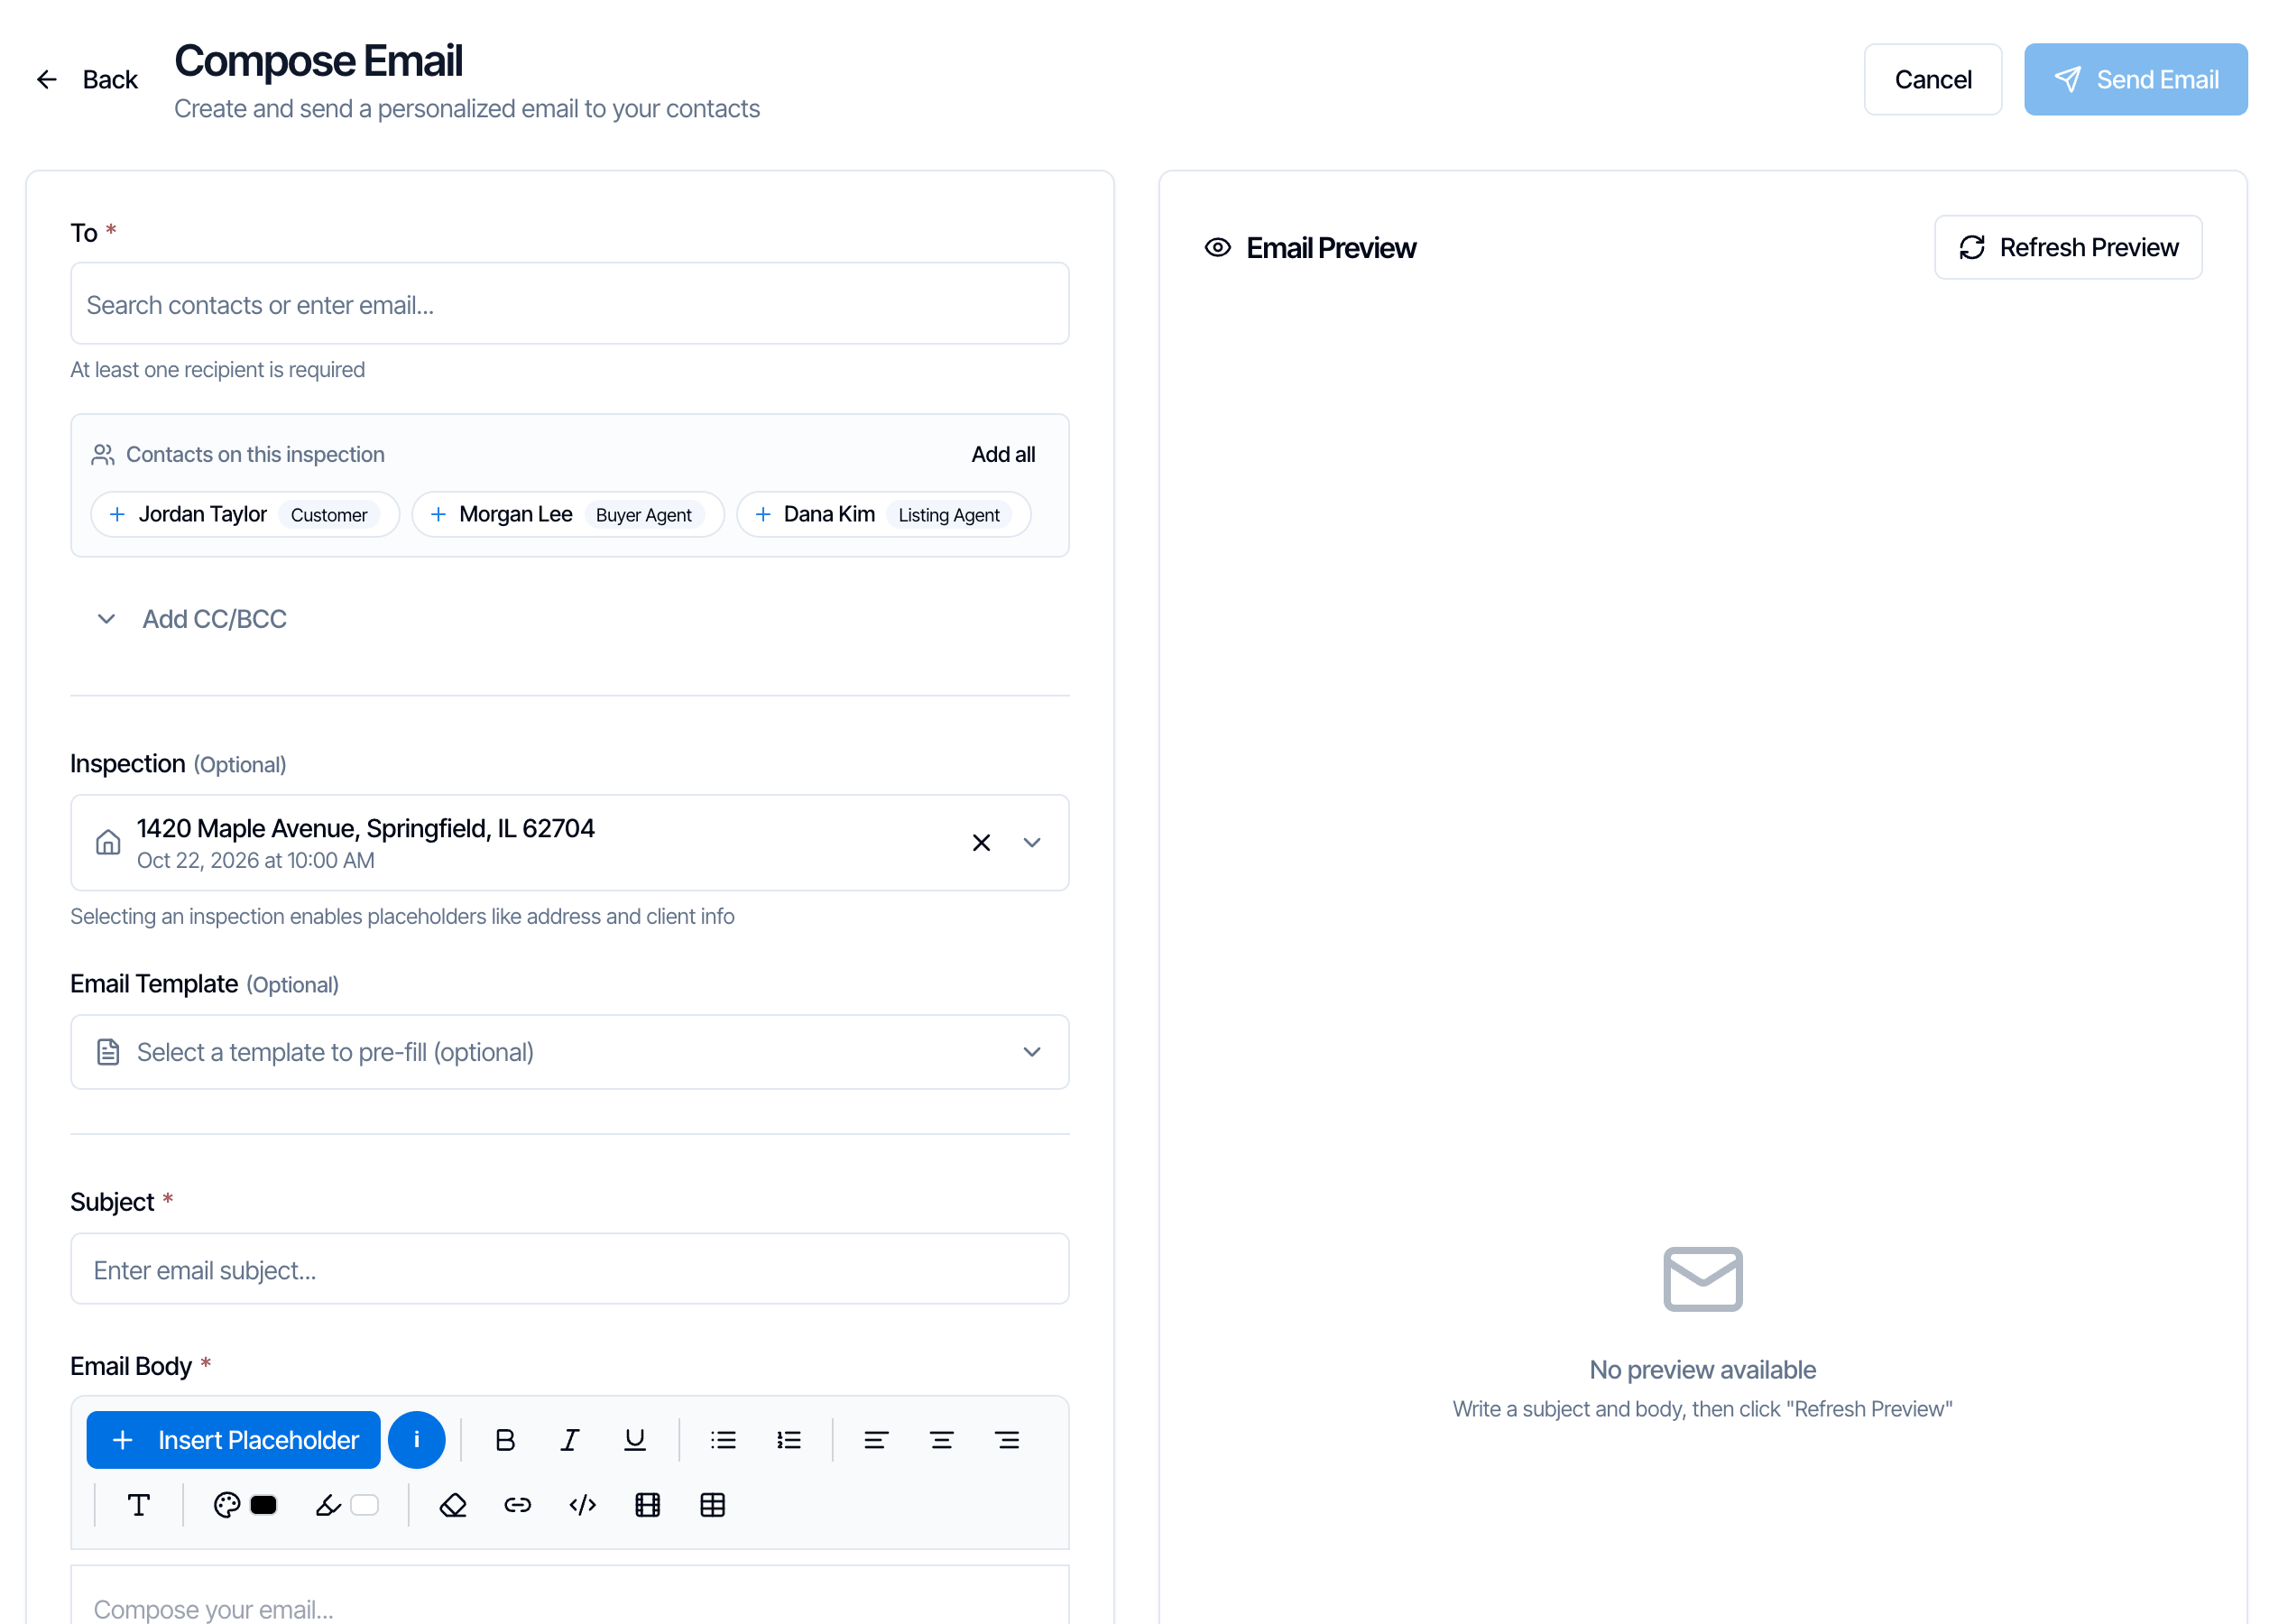This screenshot has width=2288, height=1624.
Task: Click the eraser clear formatting icon
Action: (453, 1505)
